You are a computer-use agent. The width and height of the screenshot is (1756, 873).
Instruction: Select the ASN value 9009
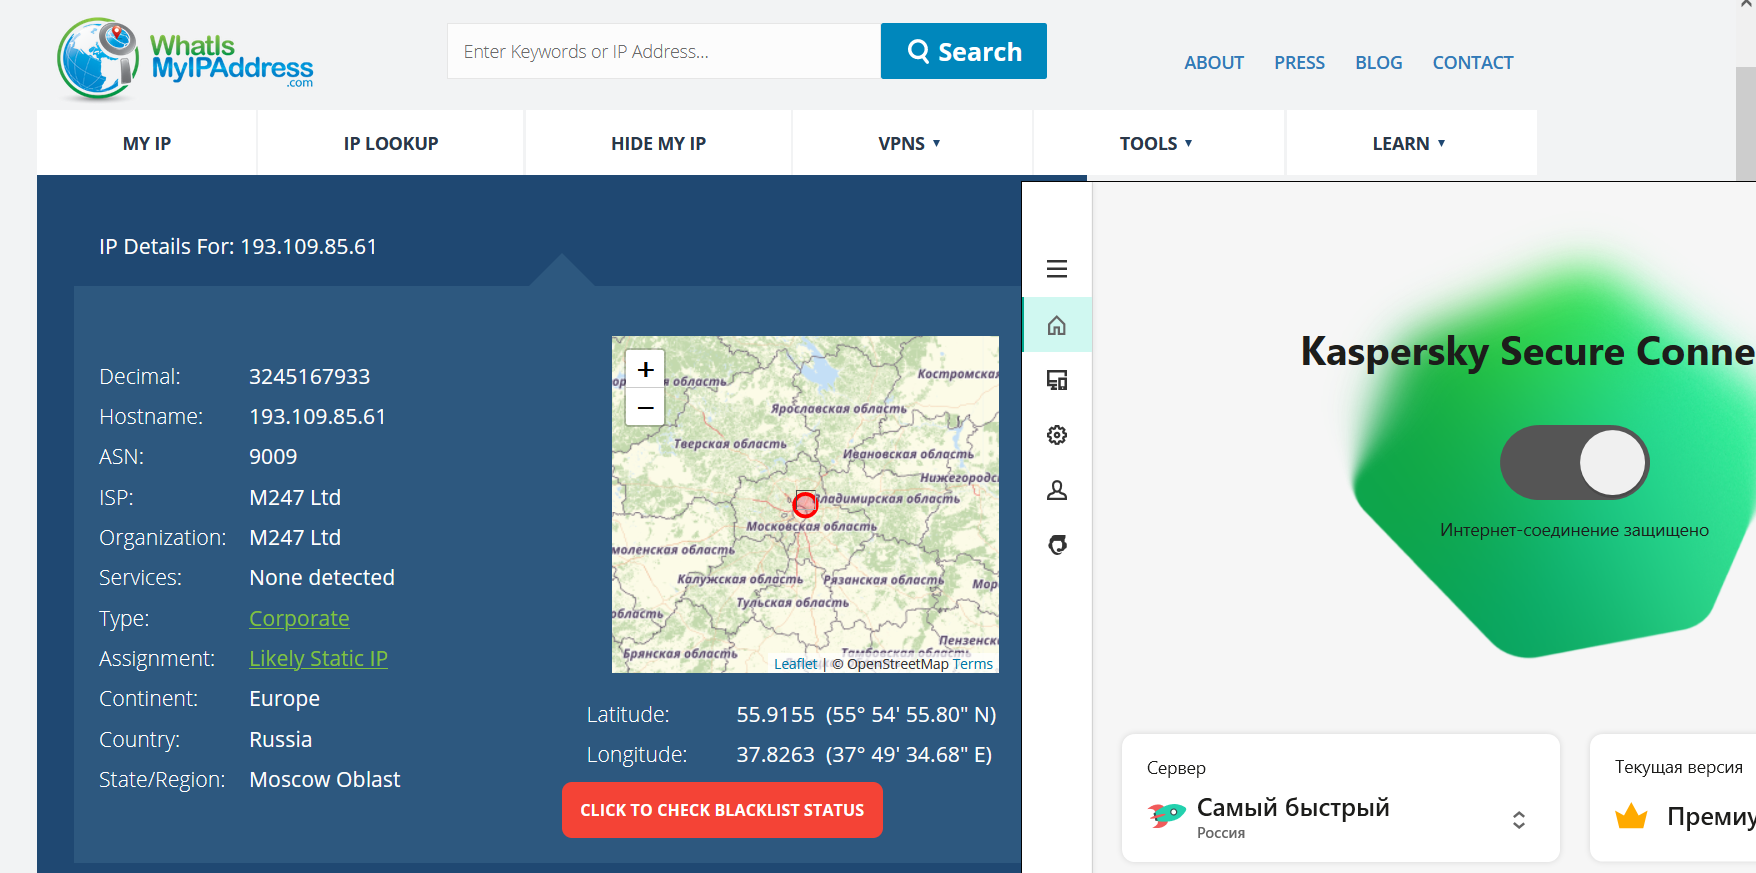273,456
